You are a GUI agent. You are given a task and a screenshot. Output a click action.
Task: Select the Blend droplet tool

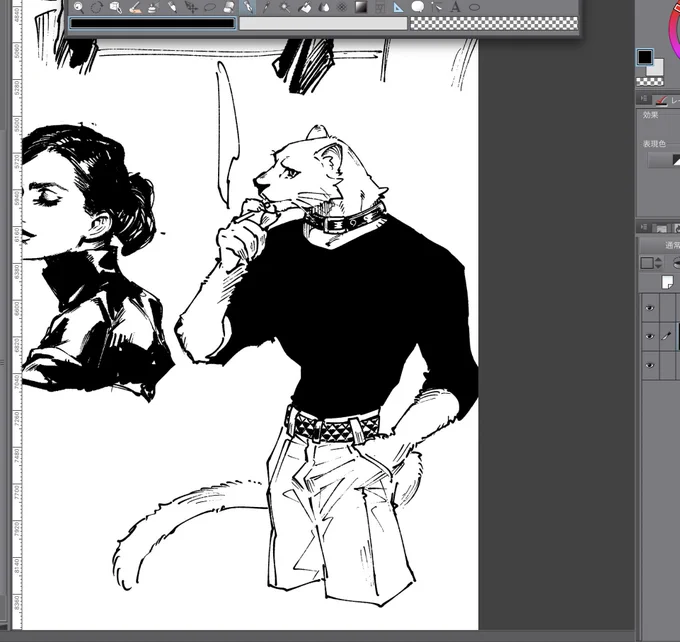coord(323,7)
